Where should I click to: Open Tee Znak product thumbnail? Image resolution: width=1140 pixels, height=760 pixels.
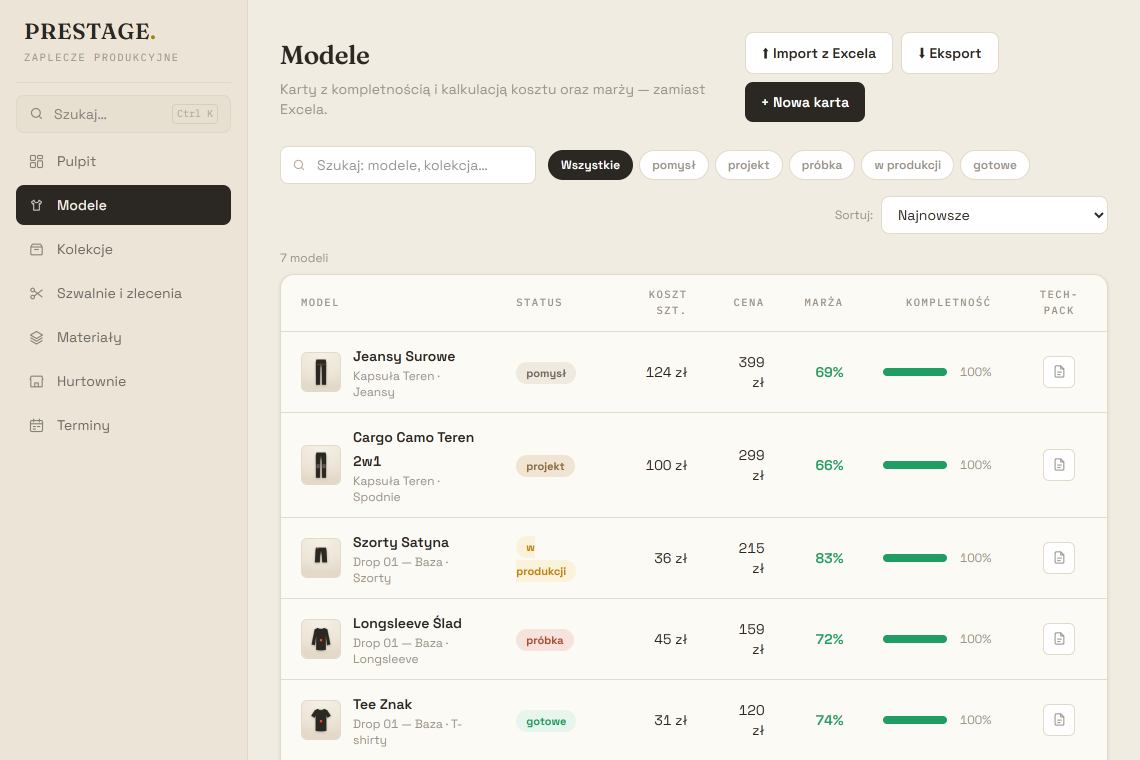[321, 720]
